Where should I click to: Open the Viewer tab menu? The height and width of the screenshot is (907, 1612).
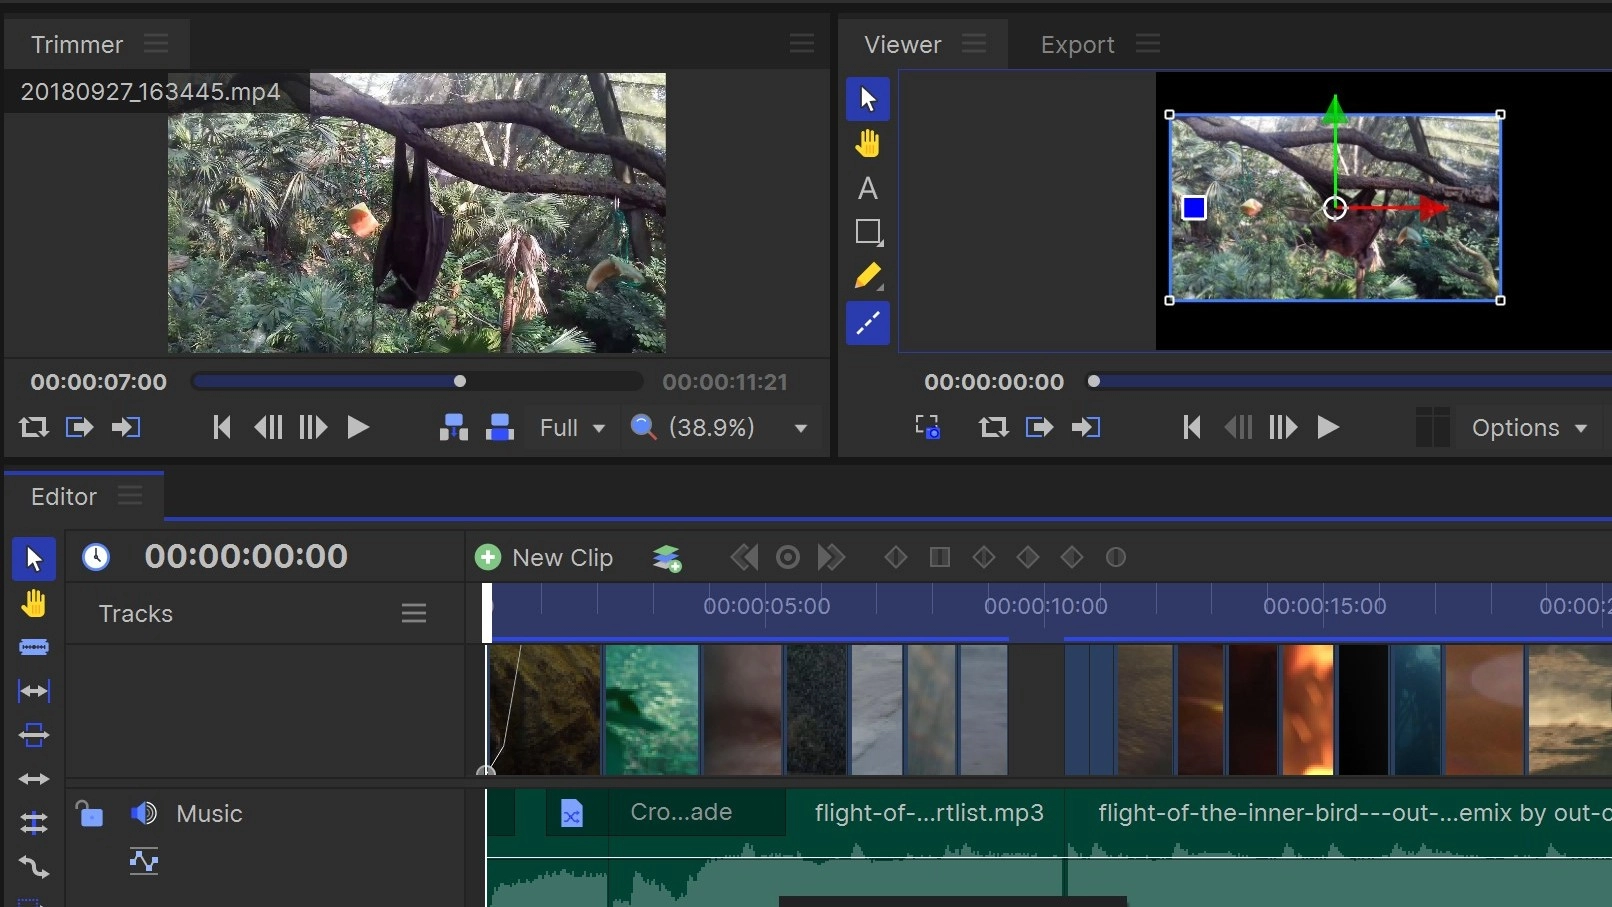tap(974, 44)
